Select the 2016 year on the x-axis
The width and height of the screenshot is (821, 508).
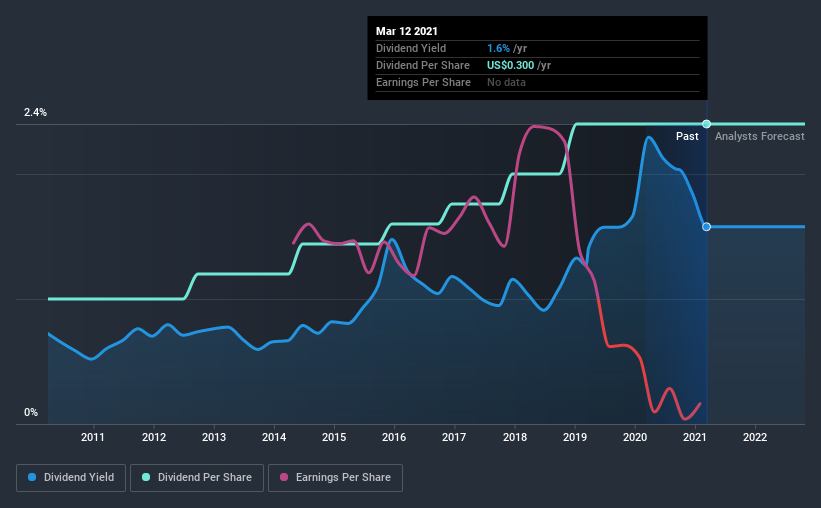click(x=394, y=437)
